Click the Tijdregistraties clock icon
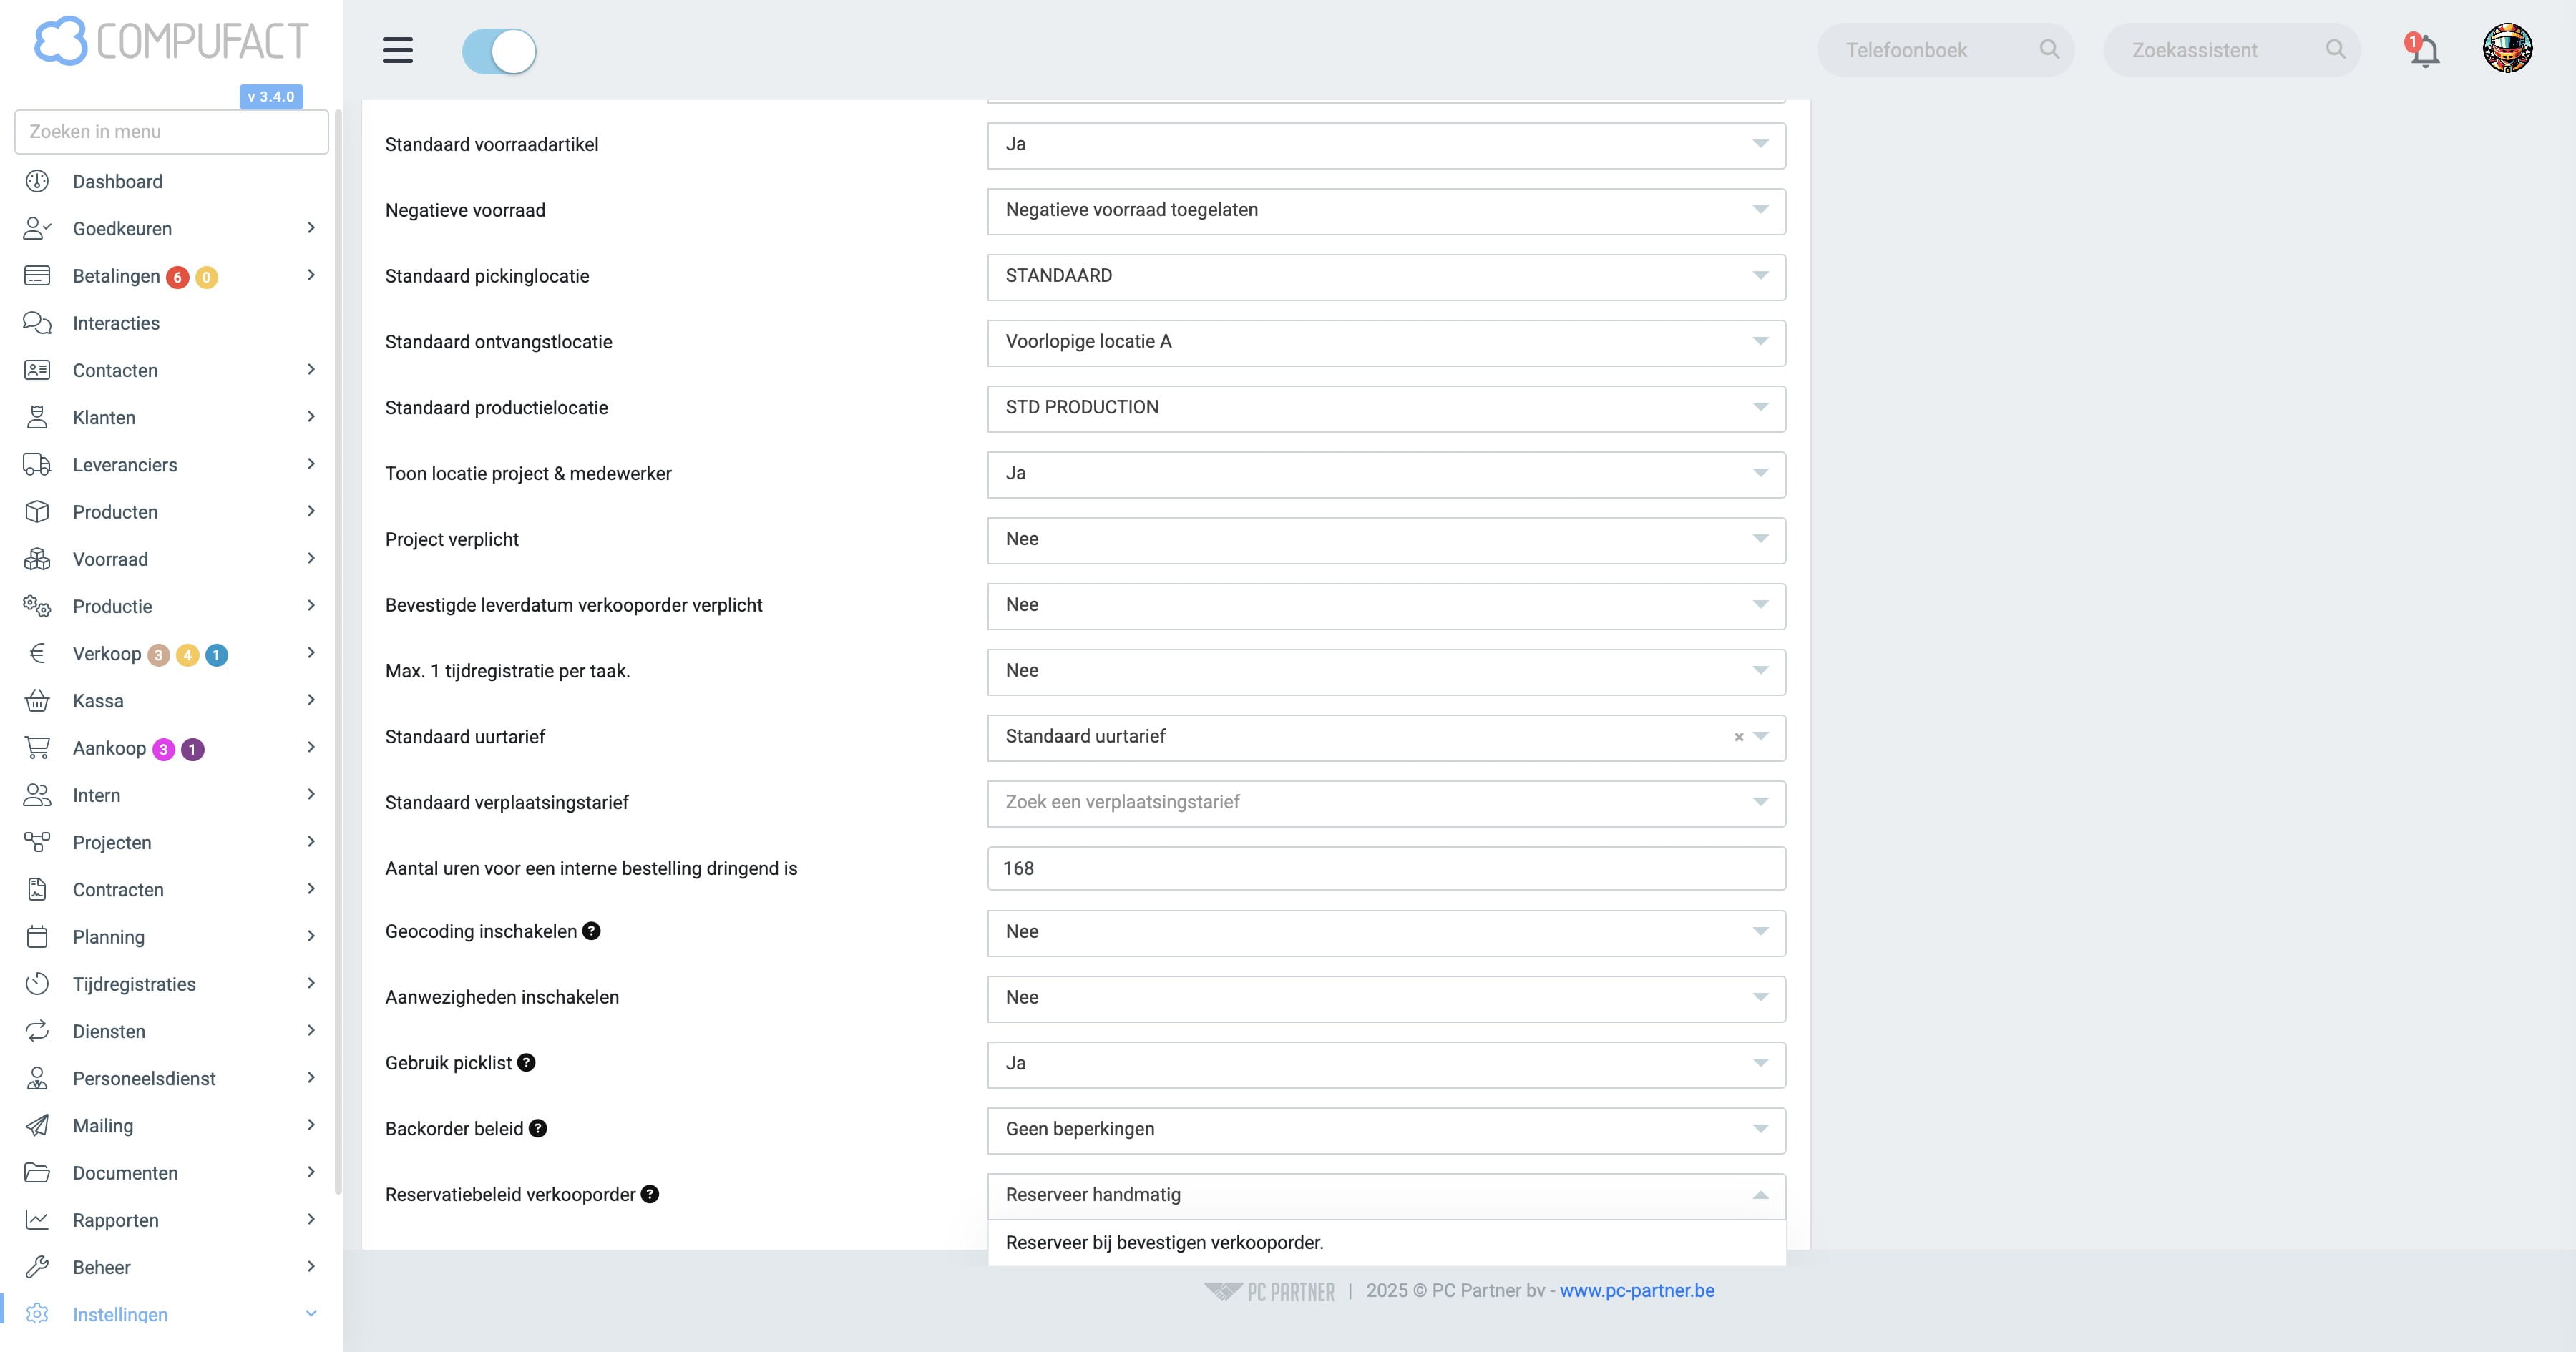 [x=37, y=984]
